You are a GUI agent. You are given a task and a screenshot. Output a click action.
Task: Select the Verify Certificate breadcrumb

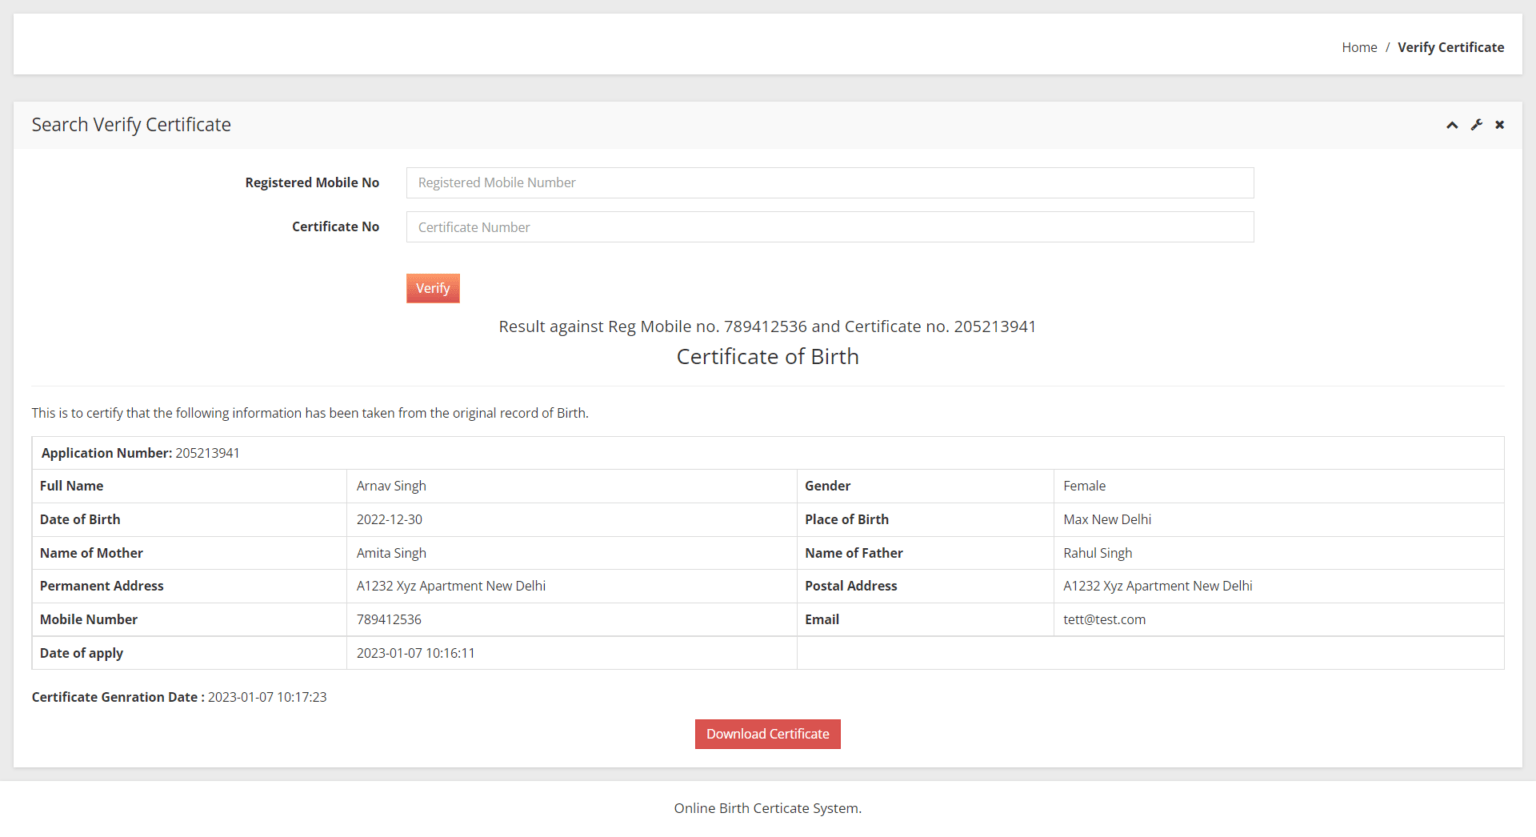click(1451, 46)
